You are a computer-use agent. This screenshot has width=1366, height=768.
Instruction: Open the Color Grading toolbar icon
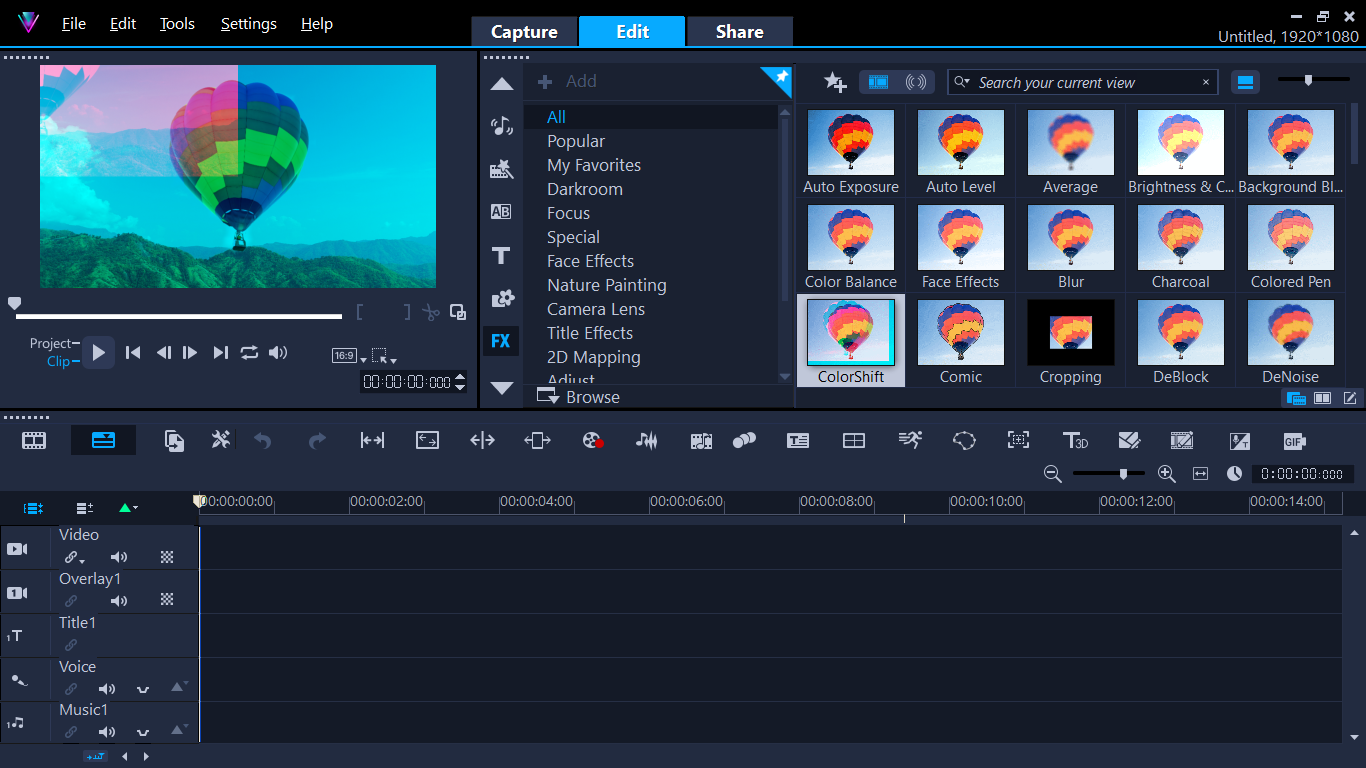pos(593,441)
